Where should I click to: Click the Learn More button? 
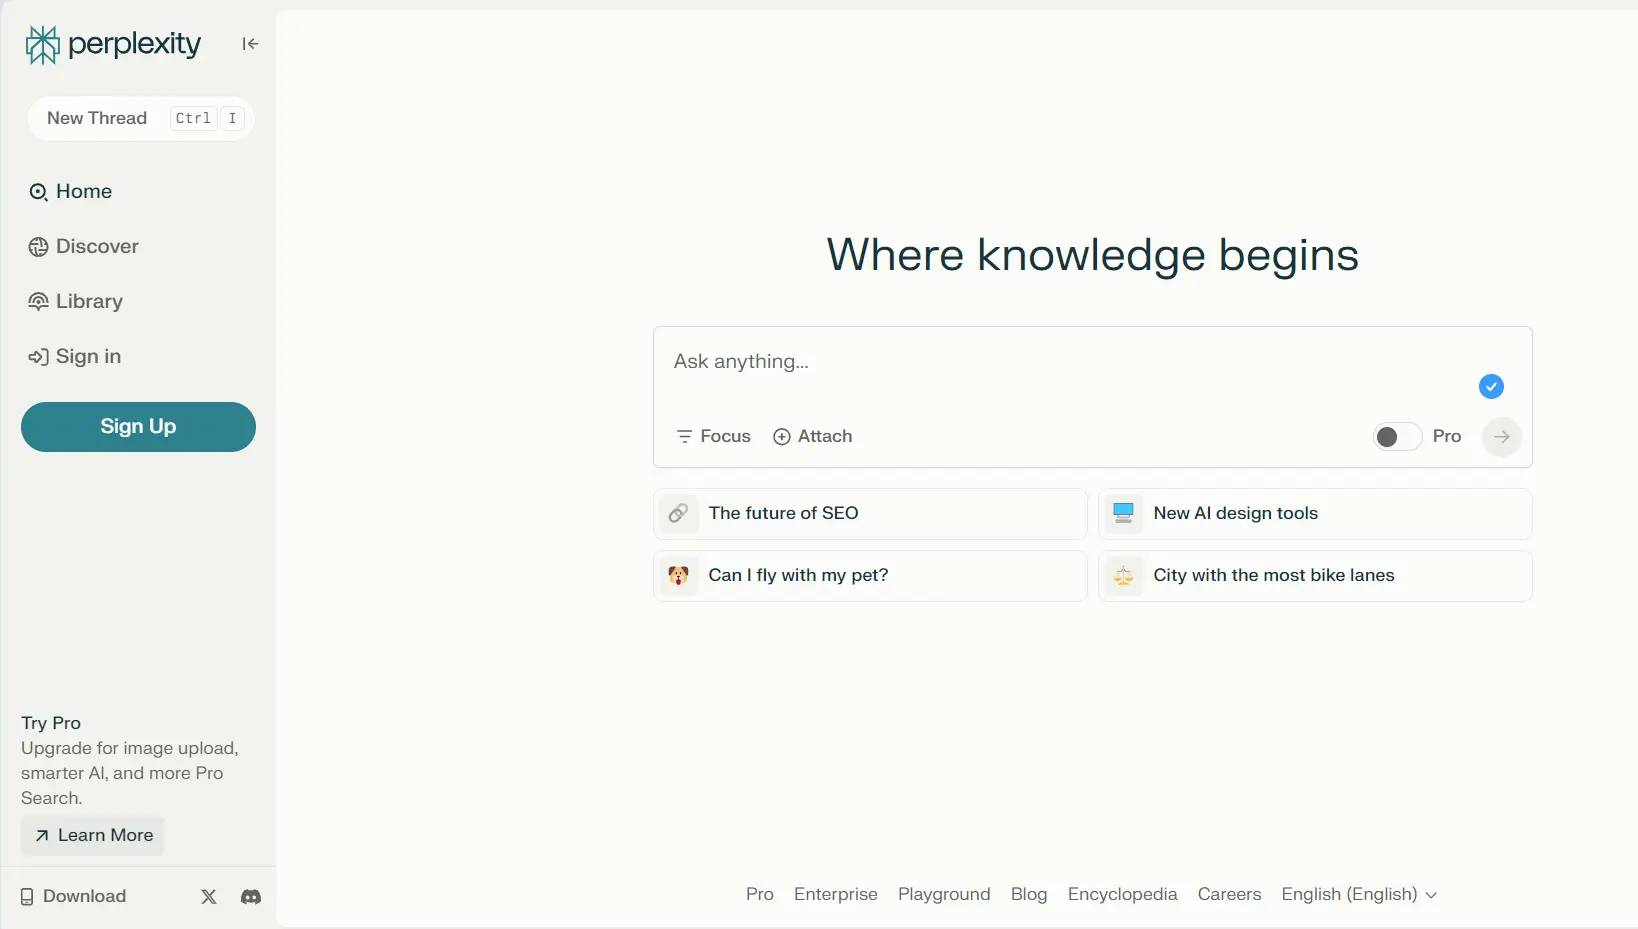93,836
